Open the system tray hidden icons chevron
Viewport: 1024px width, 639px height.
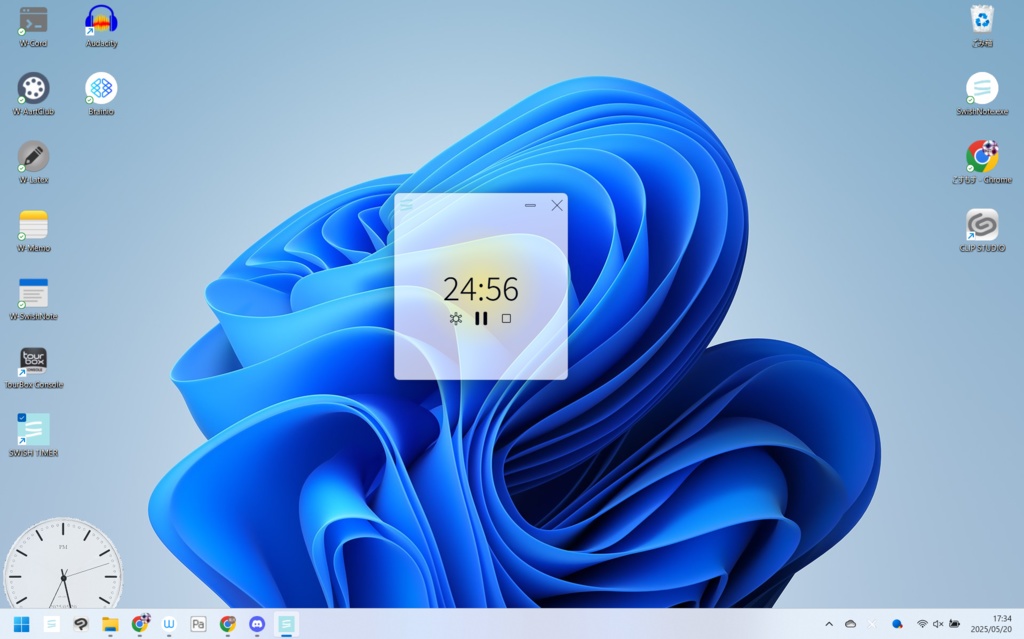828,625
